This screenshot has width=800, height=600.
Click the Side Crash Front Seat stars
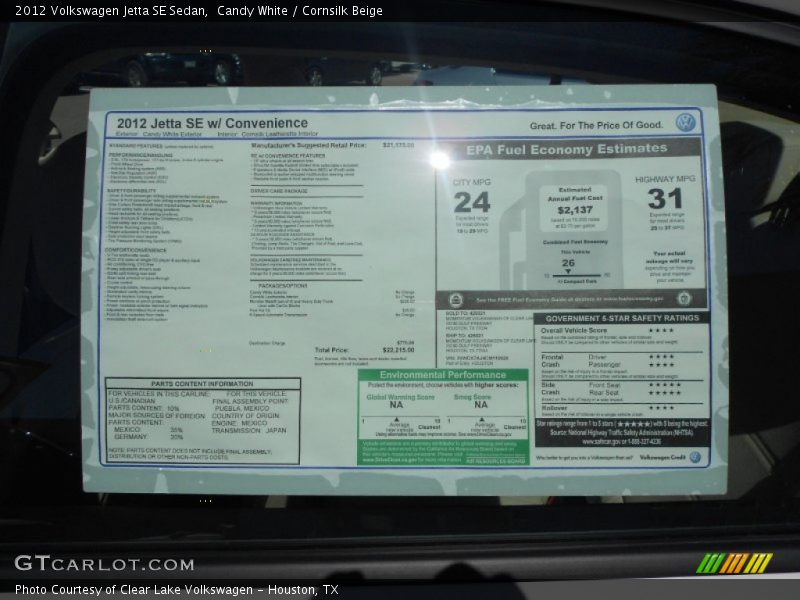tap(664, 385)
